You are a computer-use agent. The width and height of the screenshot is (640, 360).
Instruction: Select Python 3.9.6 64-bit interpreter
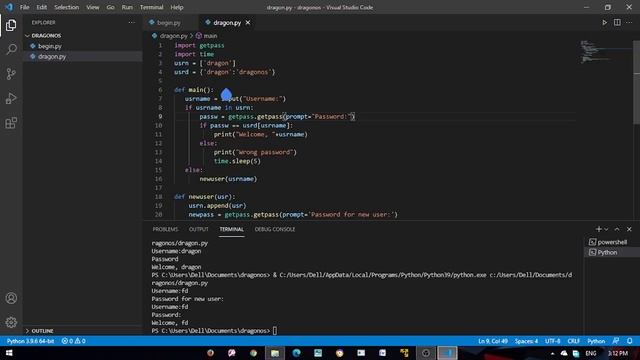point(30,341)
